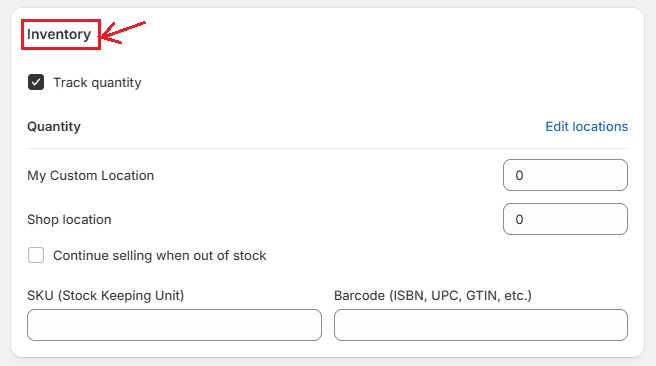This screenshot has width=656, height=366.
Task: Click the Inventory section heading
Action: [59, 34]
